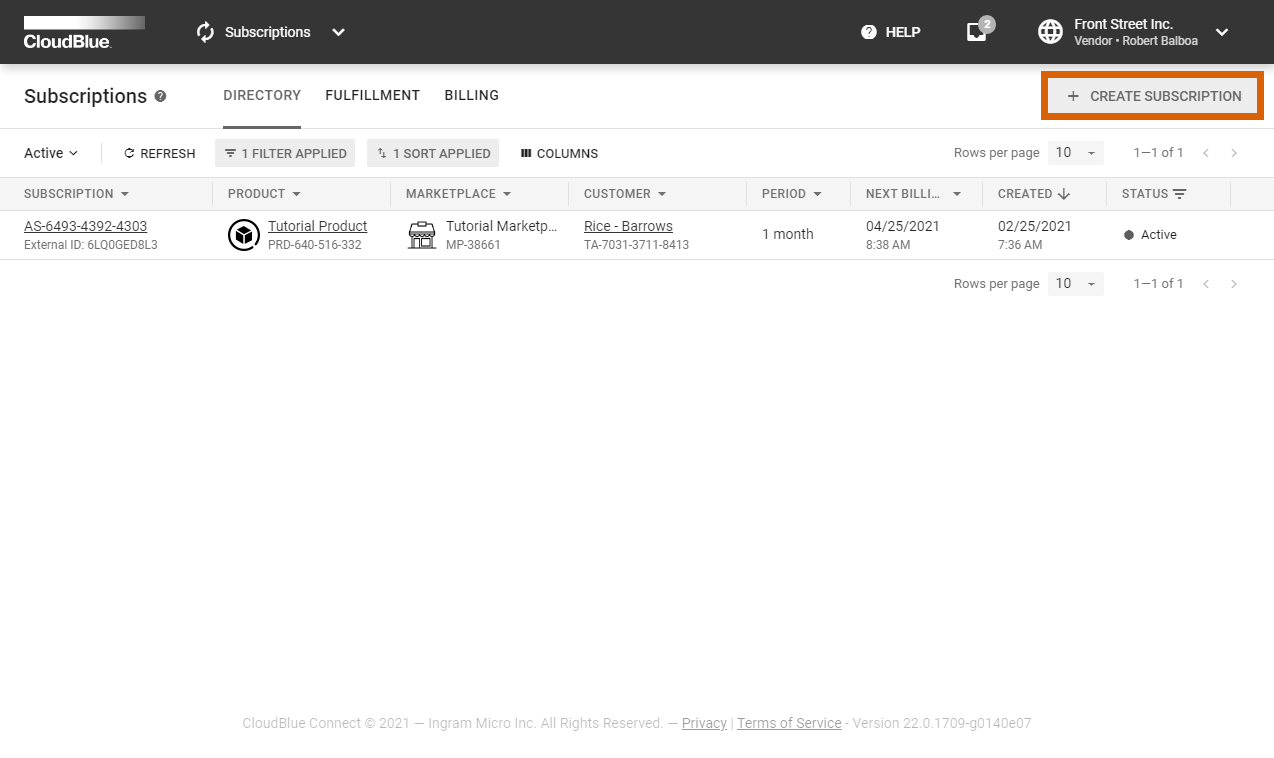Click the globe account icon

point(1050,32)
